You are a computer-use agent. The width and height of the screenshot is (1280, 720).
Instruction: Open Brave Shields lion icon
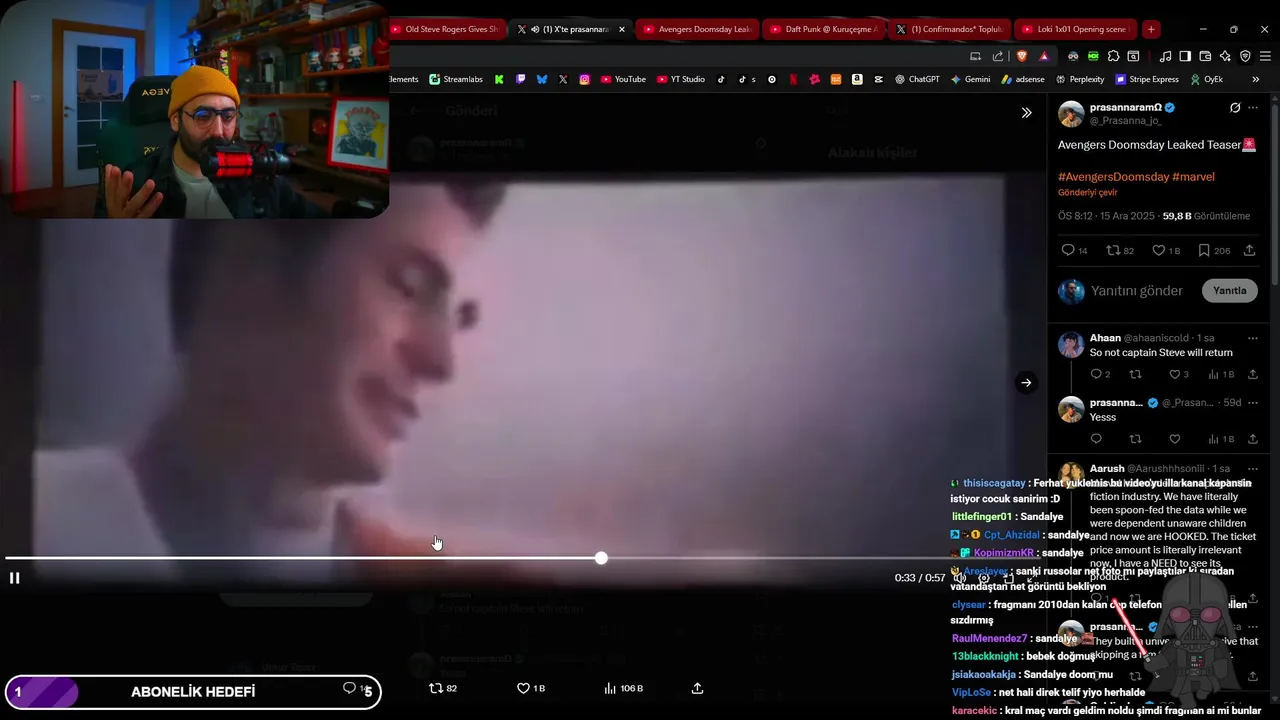(x=1022, y=56)
